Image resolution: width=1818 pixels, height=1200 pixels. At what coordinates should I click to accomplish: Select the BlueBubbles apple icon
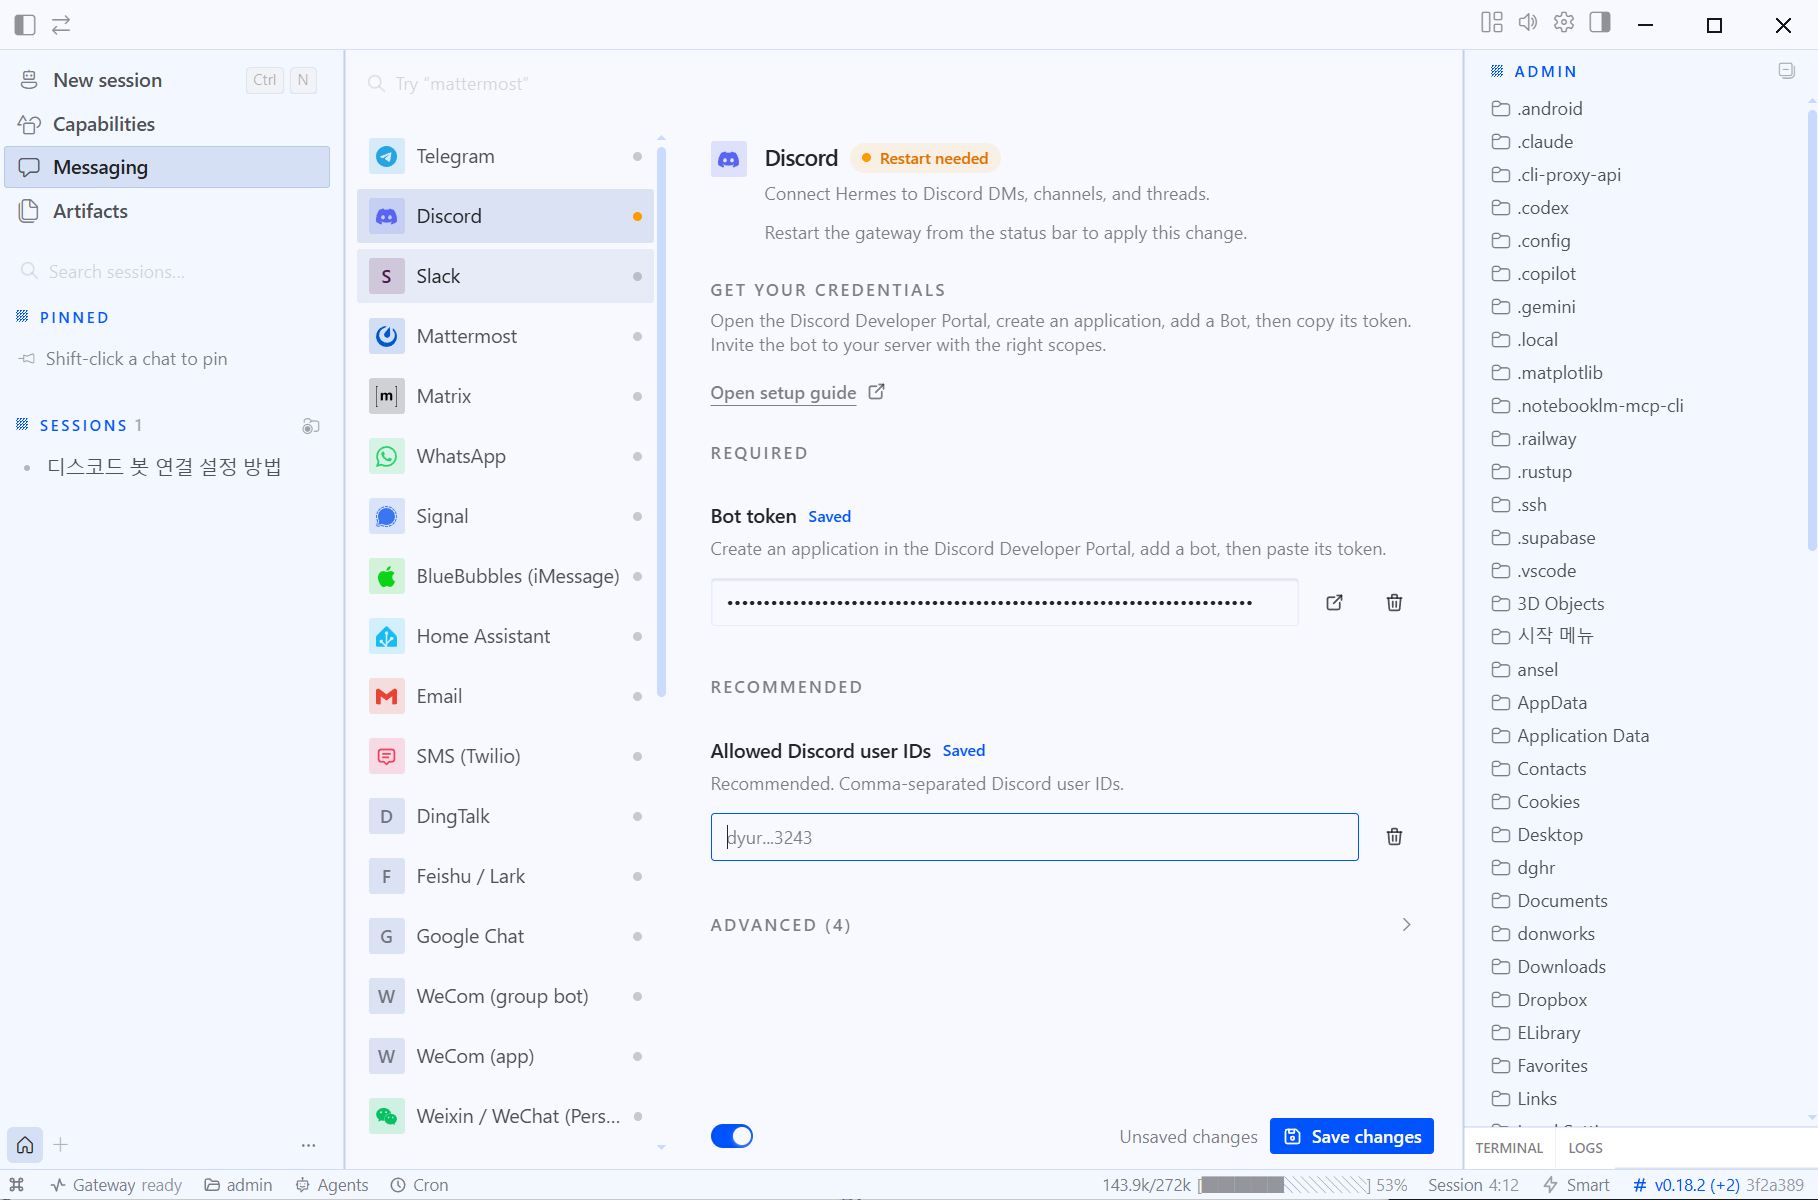pyautogui.click(x=387, y=576)
